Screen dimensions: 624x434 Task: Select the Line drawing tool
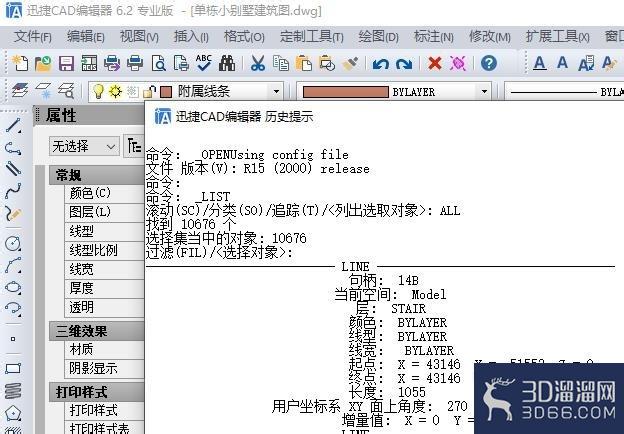13,126
